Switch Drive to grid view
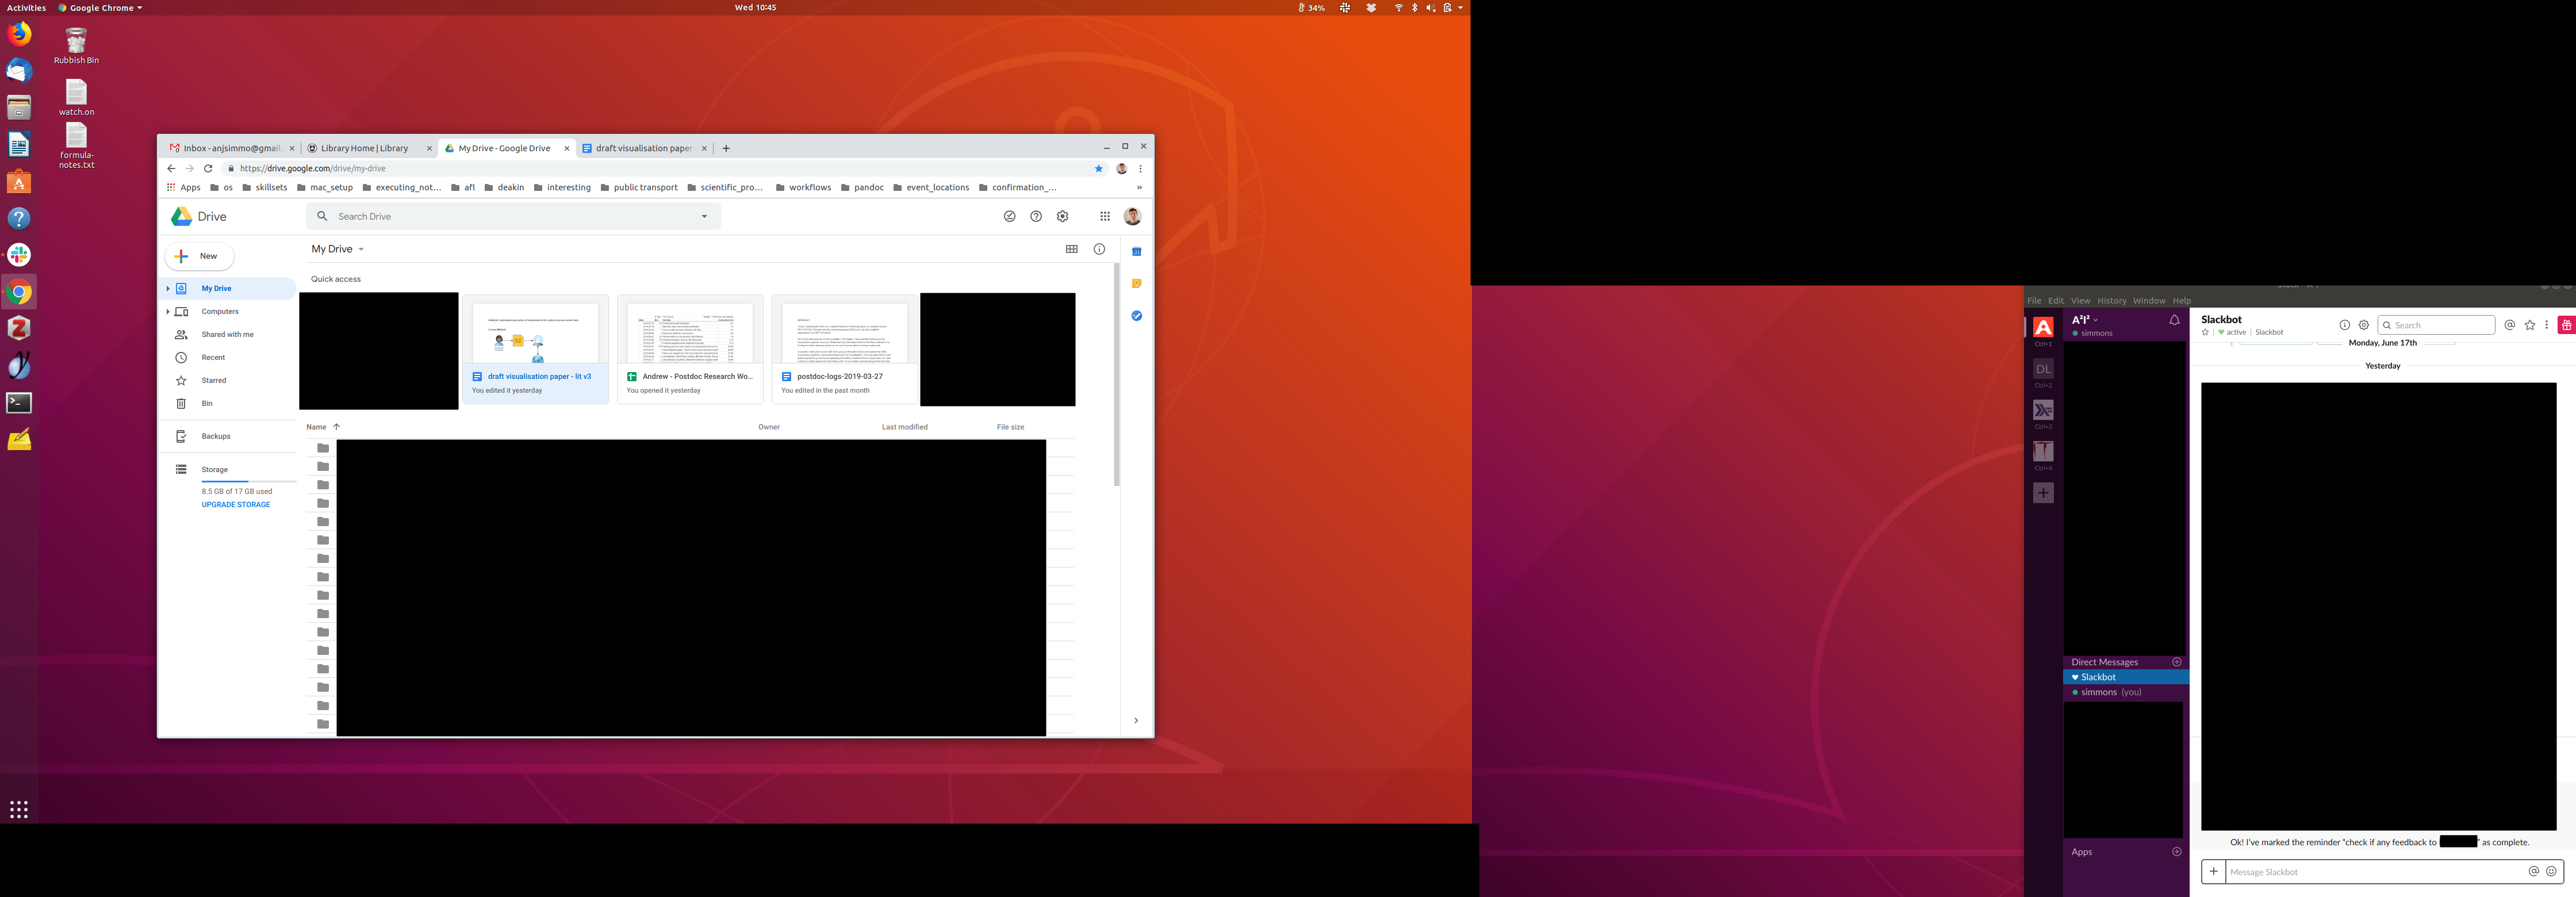 tap(1072, 249)
